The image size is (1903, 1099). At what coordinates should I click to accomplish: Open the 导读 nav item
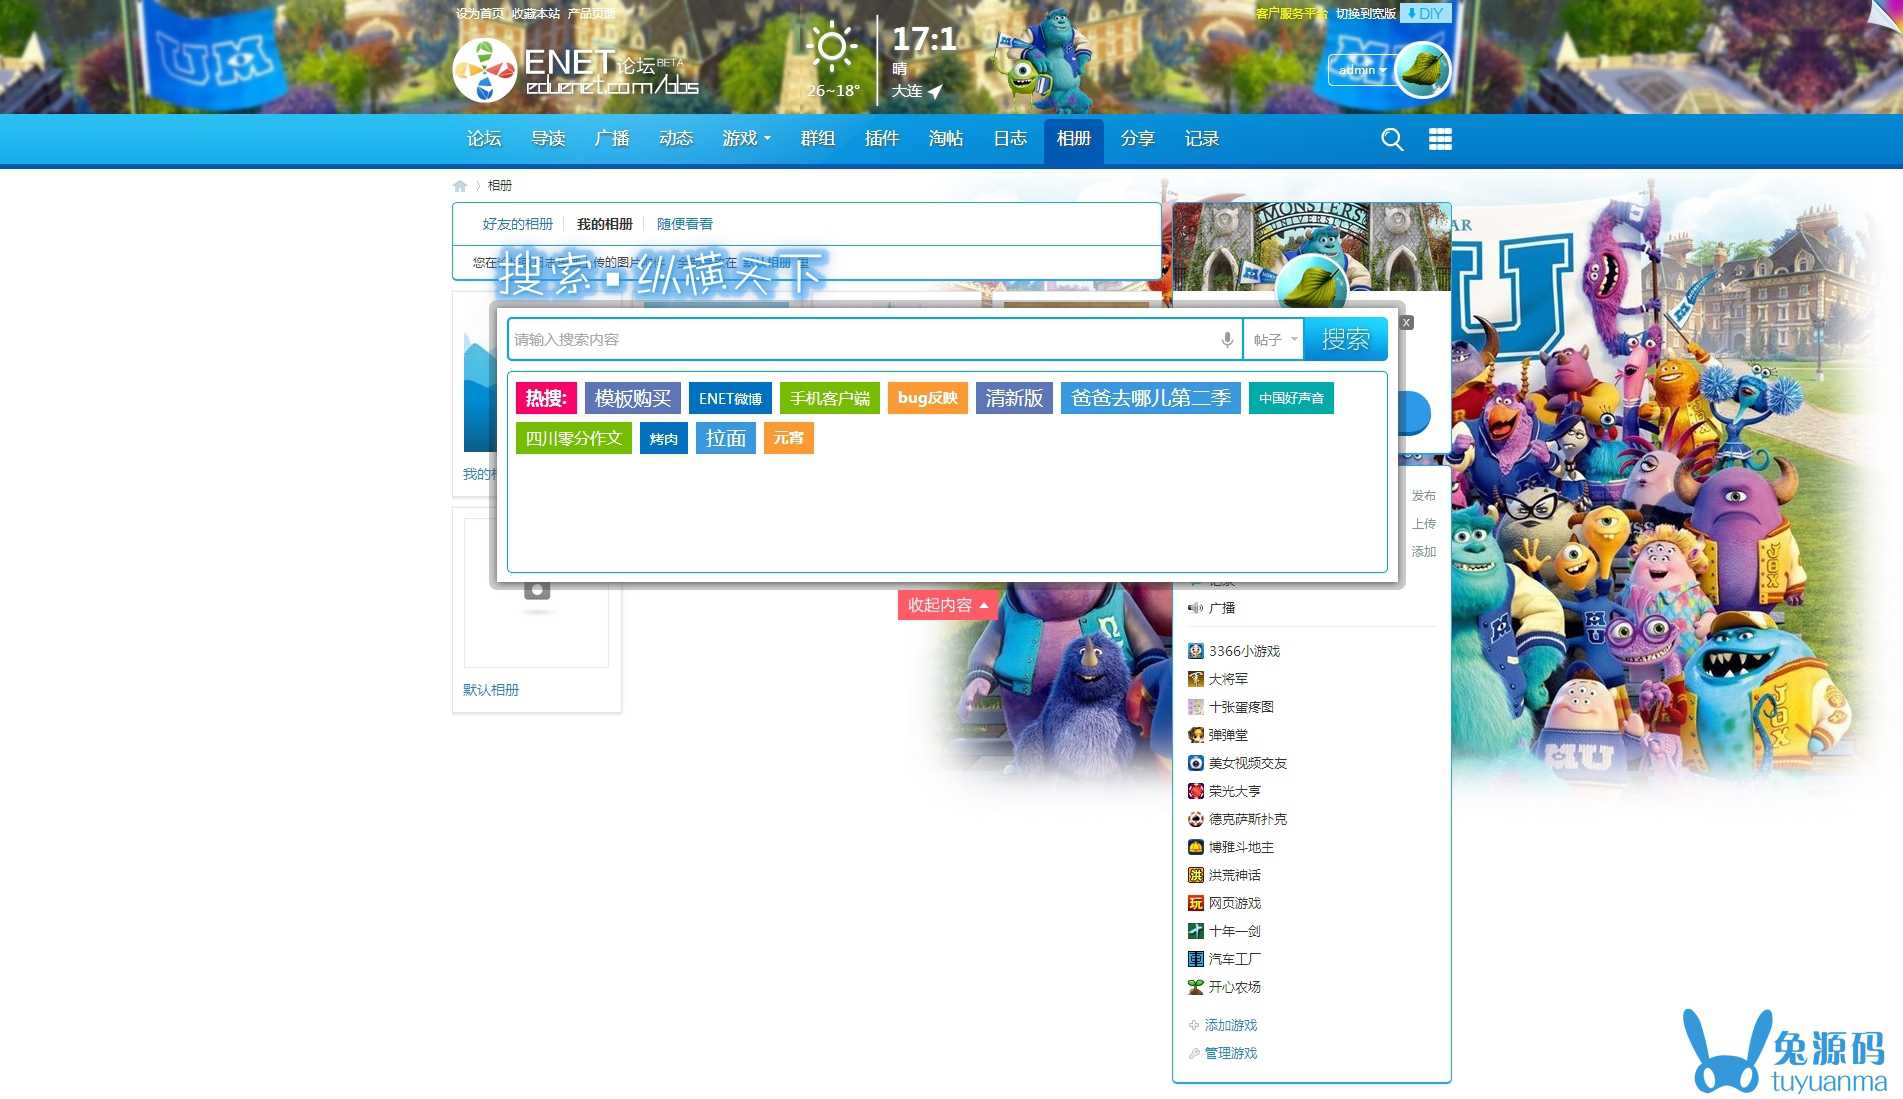pos(548,139)
